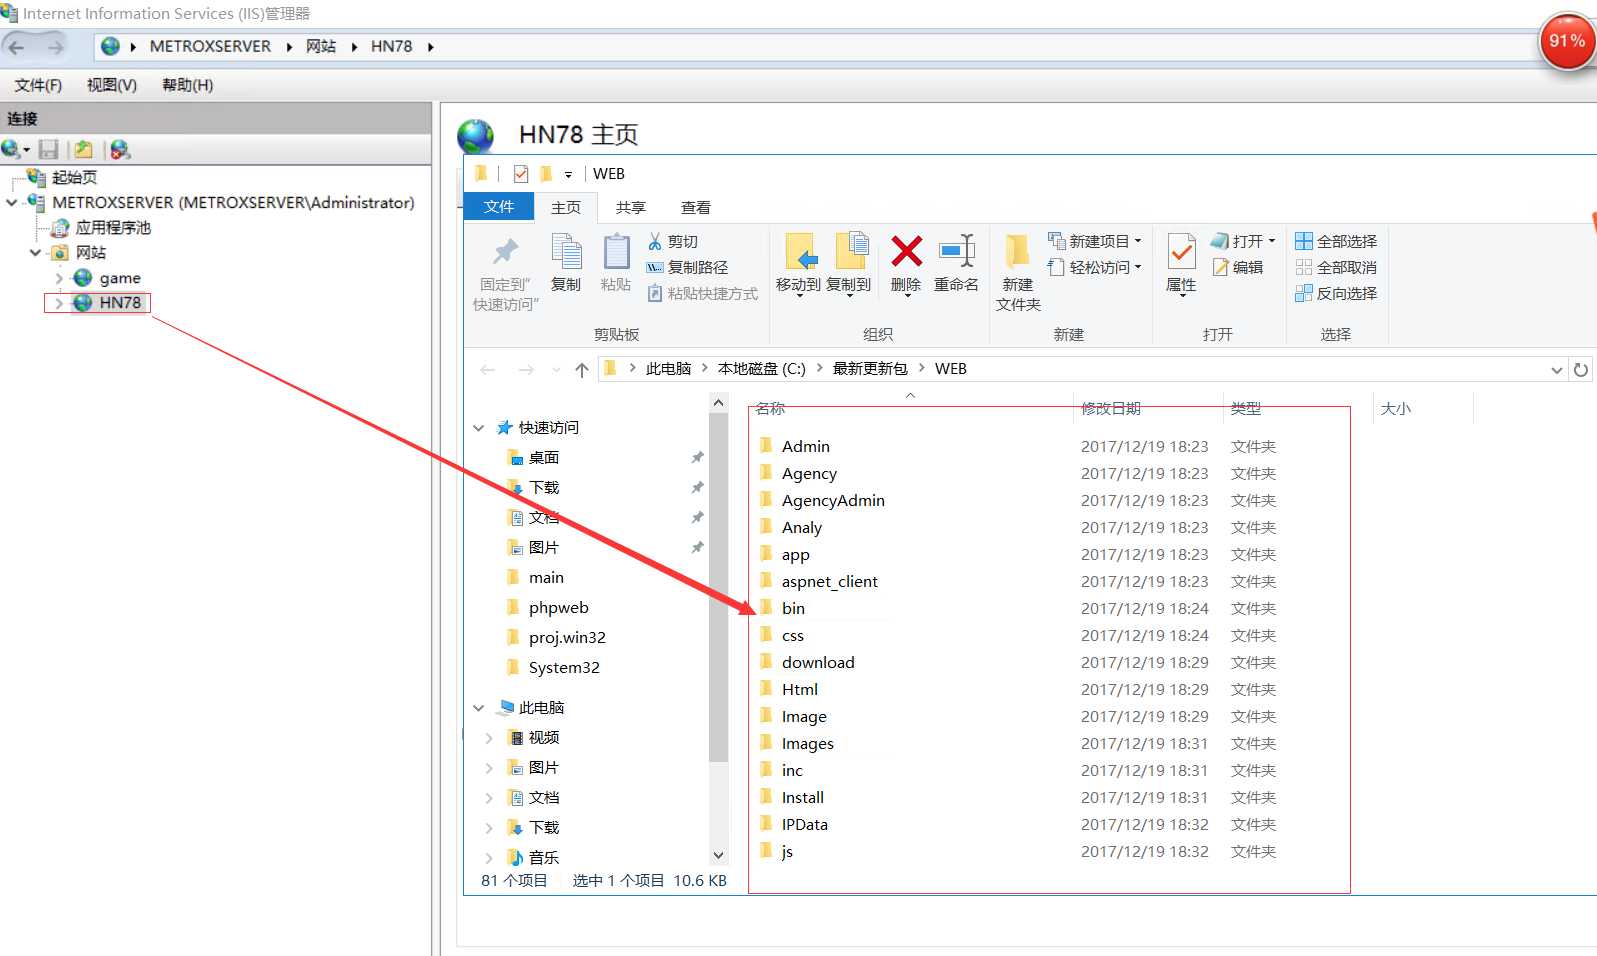This screenshot has width=1597, height=956.
Task: Open the 帮助(H) menu in IIS
Action: (x=188, y=85)
